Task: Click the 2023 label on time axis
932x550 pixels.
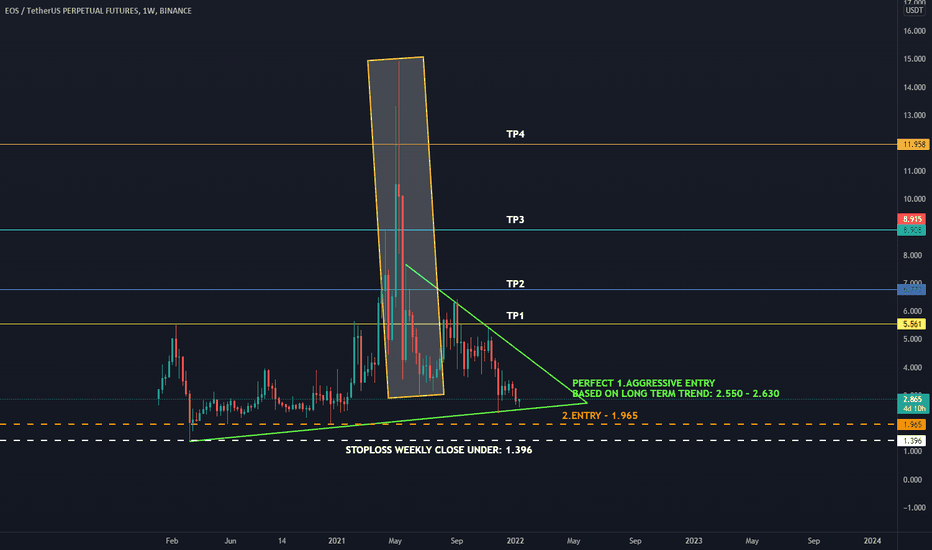Action: point(693,541)
